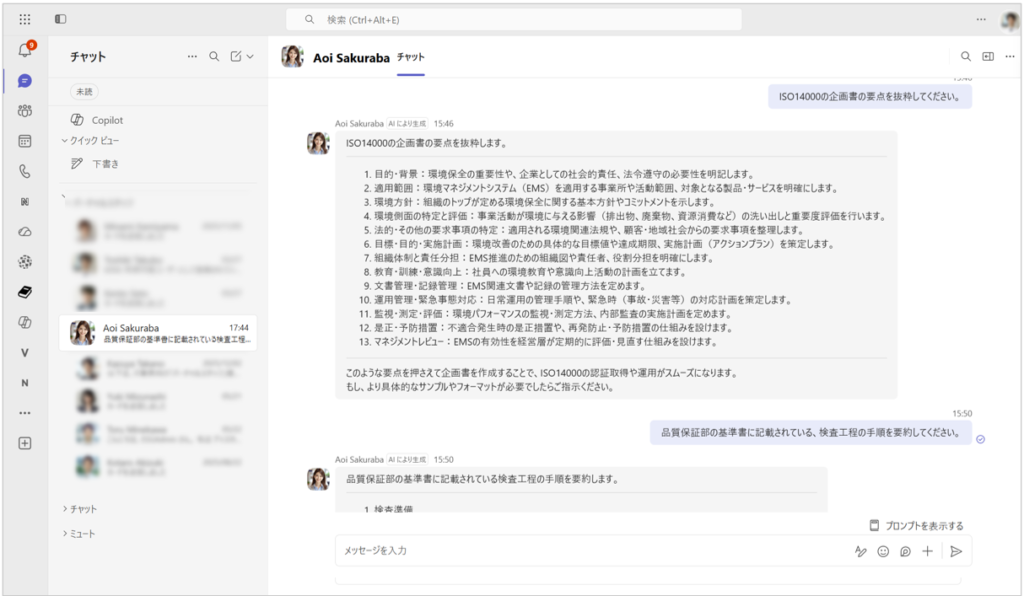The height and width of the screenshot is (596, 1024).
Task: Expand the ミュート section
Action: pos(79,533)
